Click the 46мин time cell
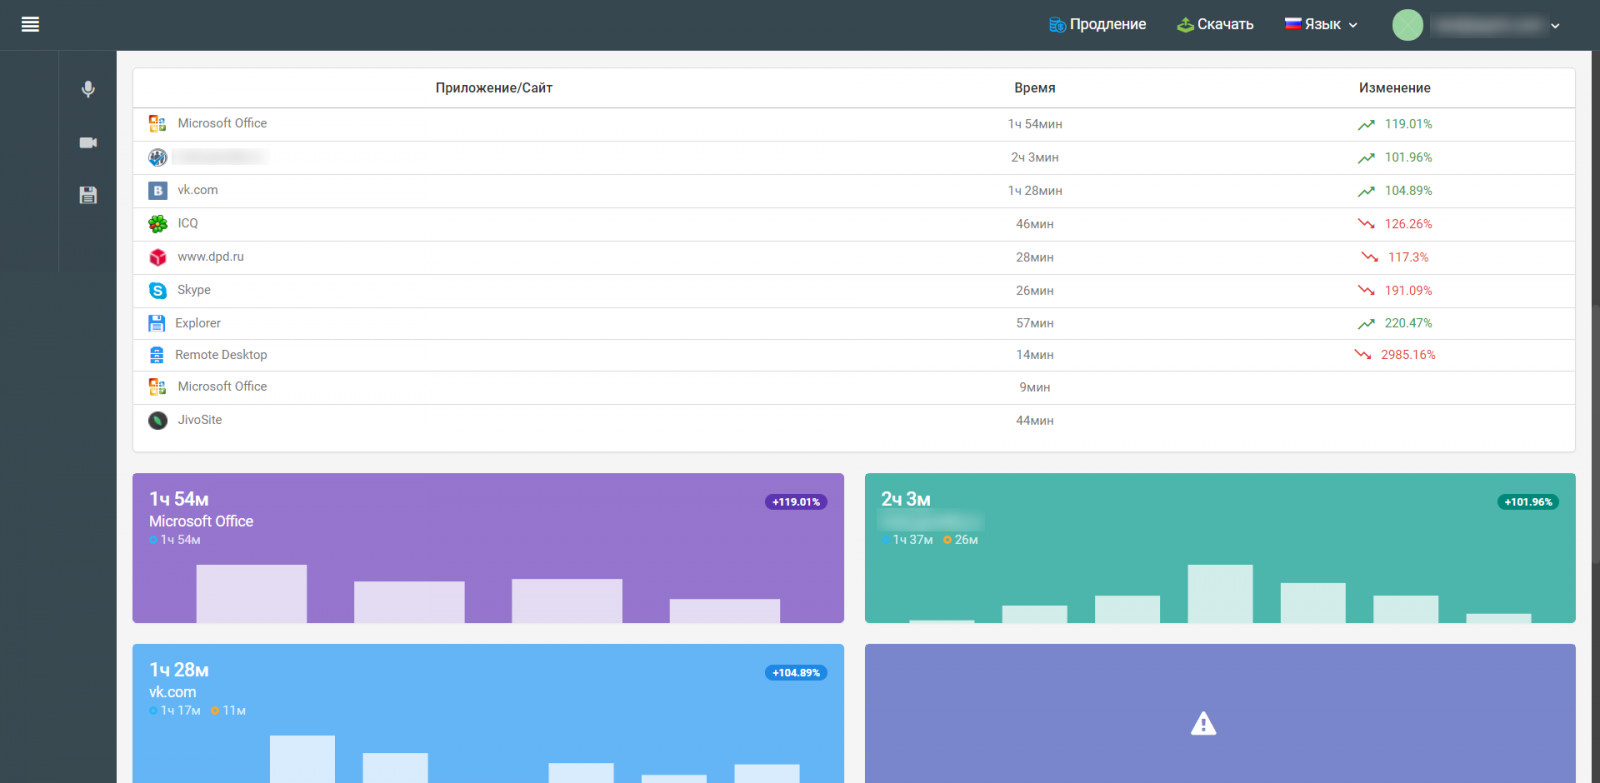The image size is (1600, 783). tap(1035, 224)
